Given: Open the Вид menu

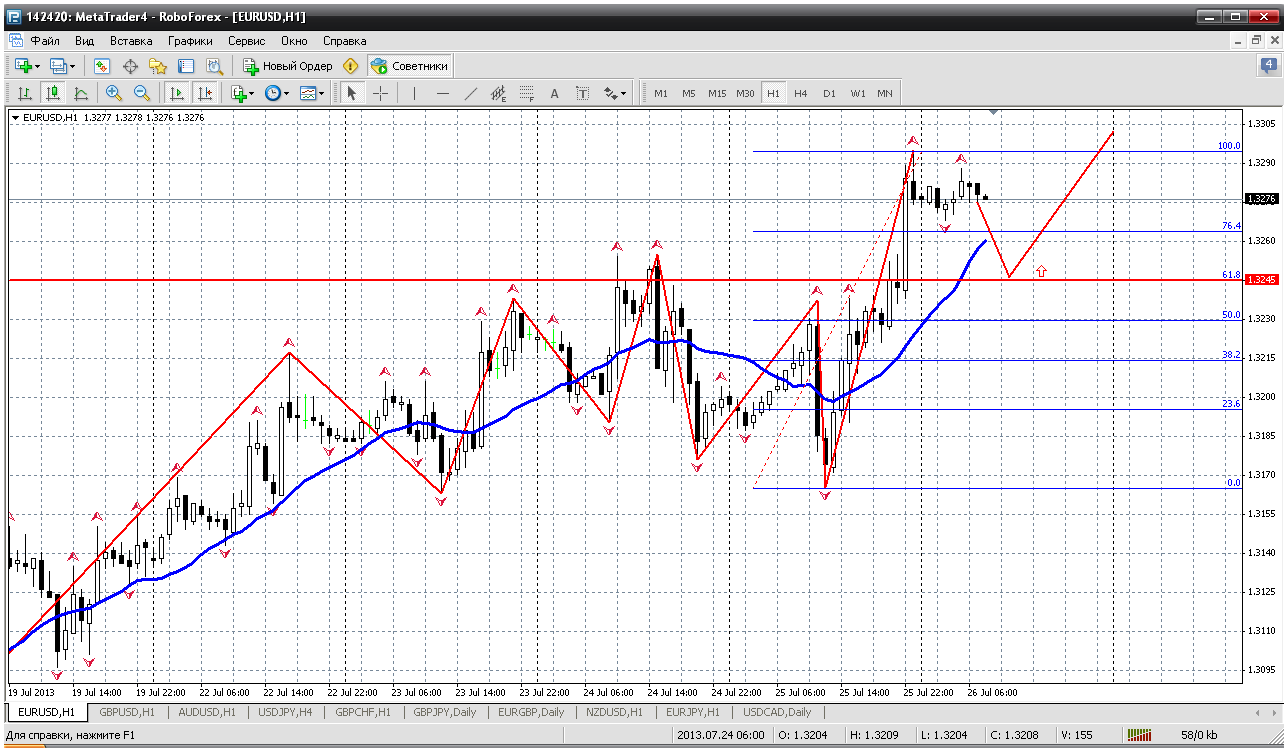Looking at the screenshot, I should coord(85,41).
